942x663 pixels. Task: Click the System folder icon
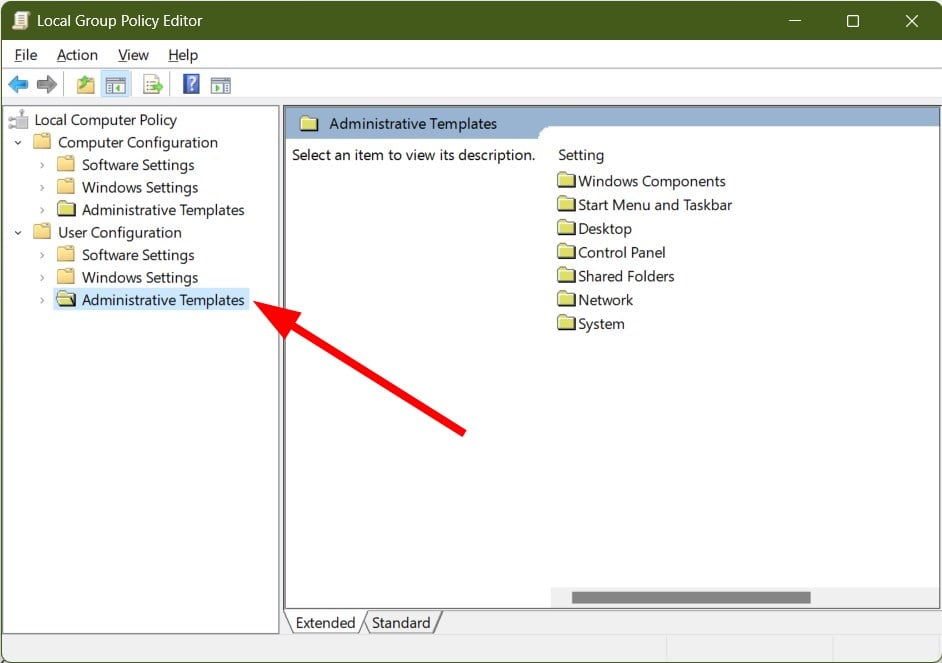point(566,323)
